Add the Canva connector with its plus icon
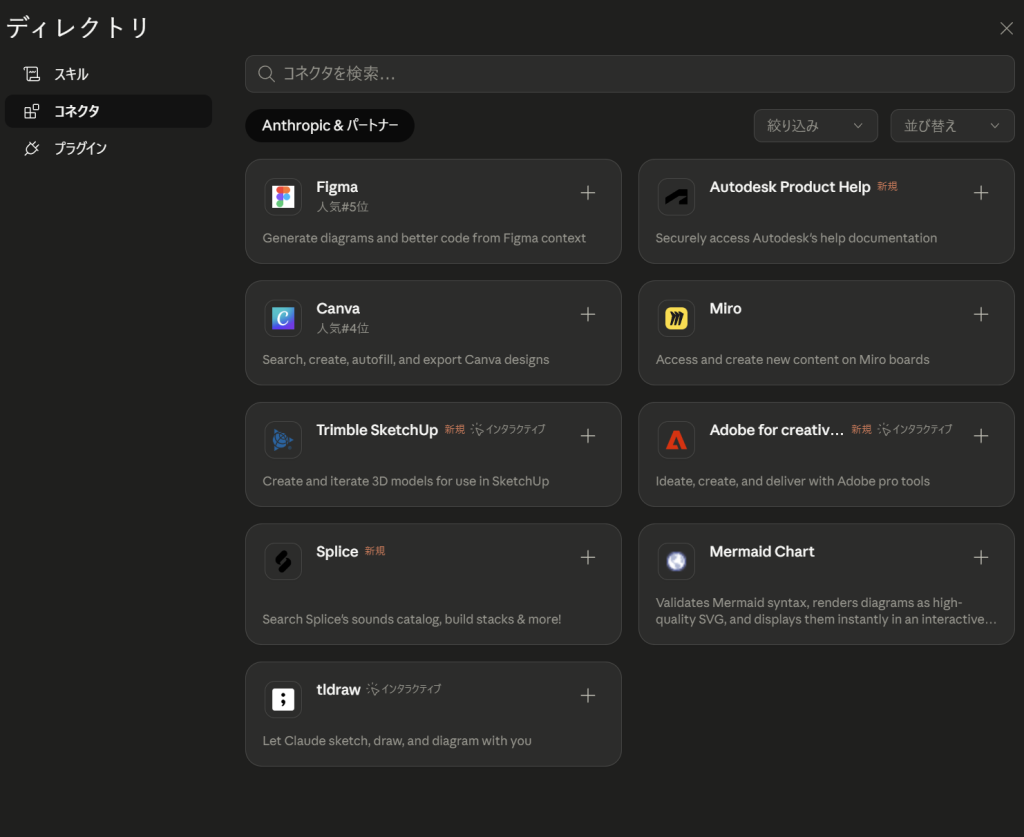Screen dimensions: 1024x837 coord(588,314)
